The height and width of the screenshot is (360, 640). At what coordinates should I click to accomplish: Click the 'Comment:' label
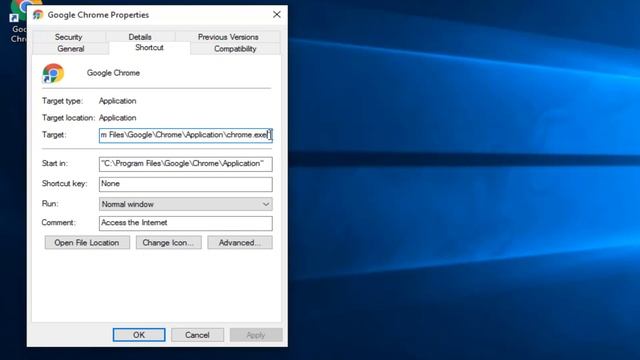(58, 222)
